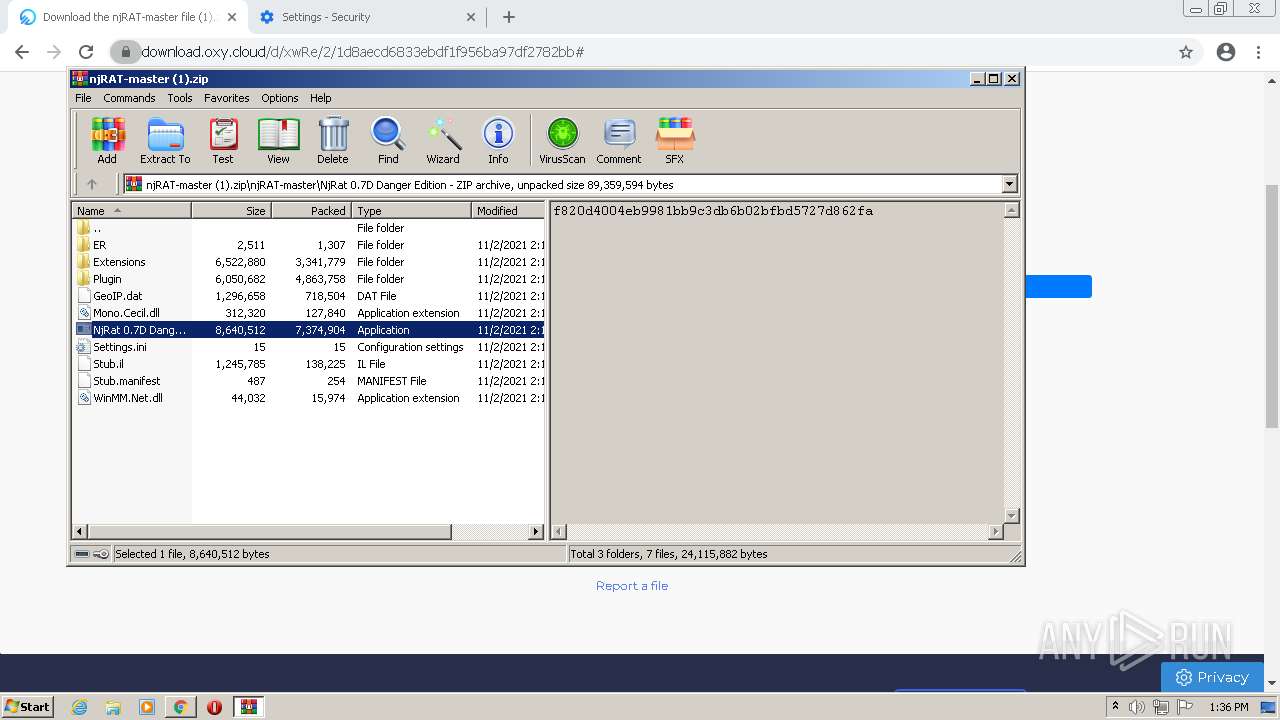Click the comment pane text hash
This screenshot has width=1280, height=720.
click(713, 211)
